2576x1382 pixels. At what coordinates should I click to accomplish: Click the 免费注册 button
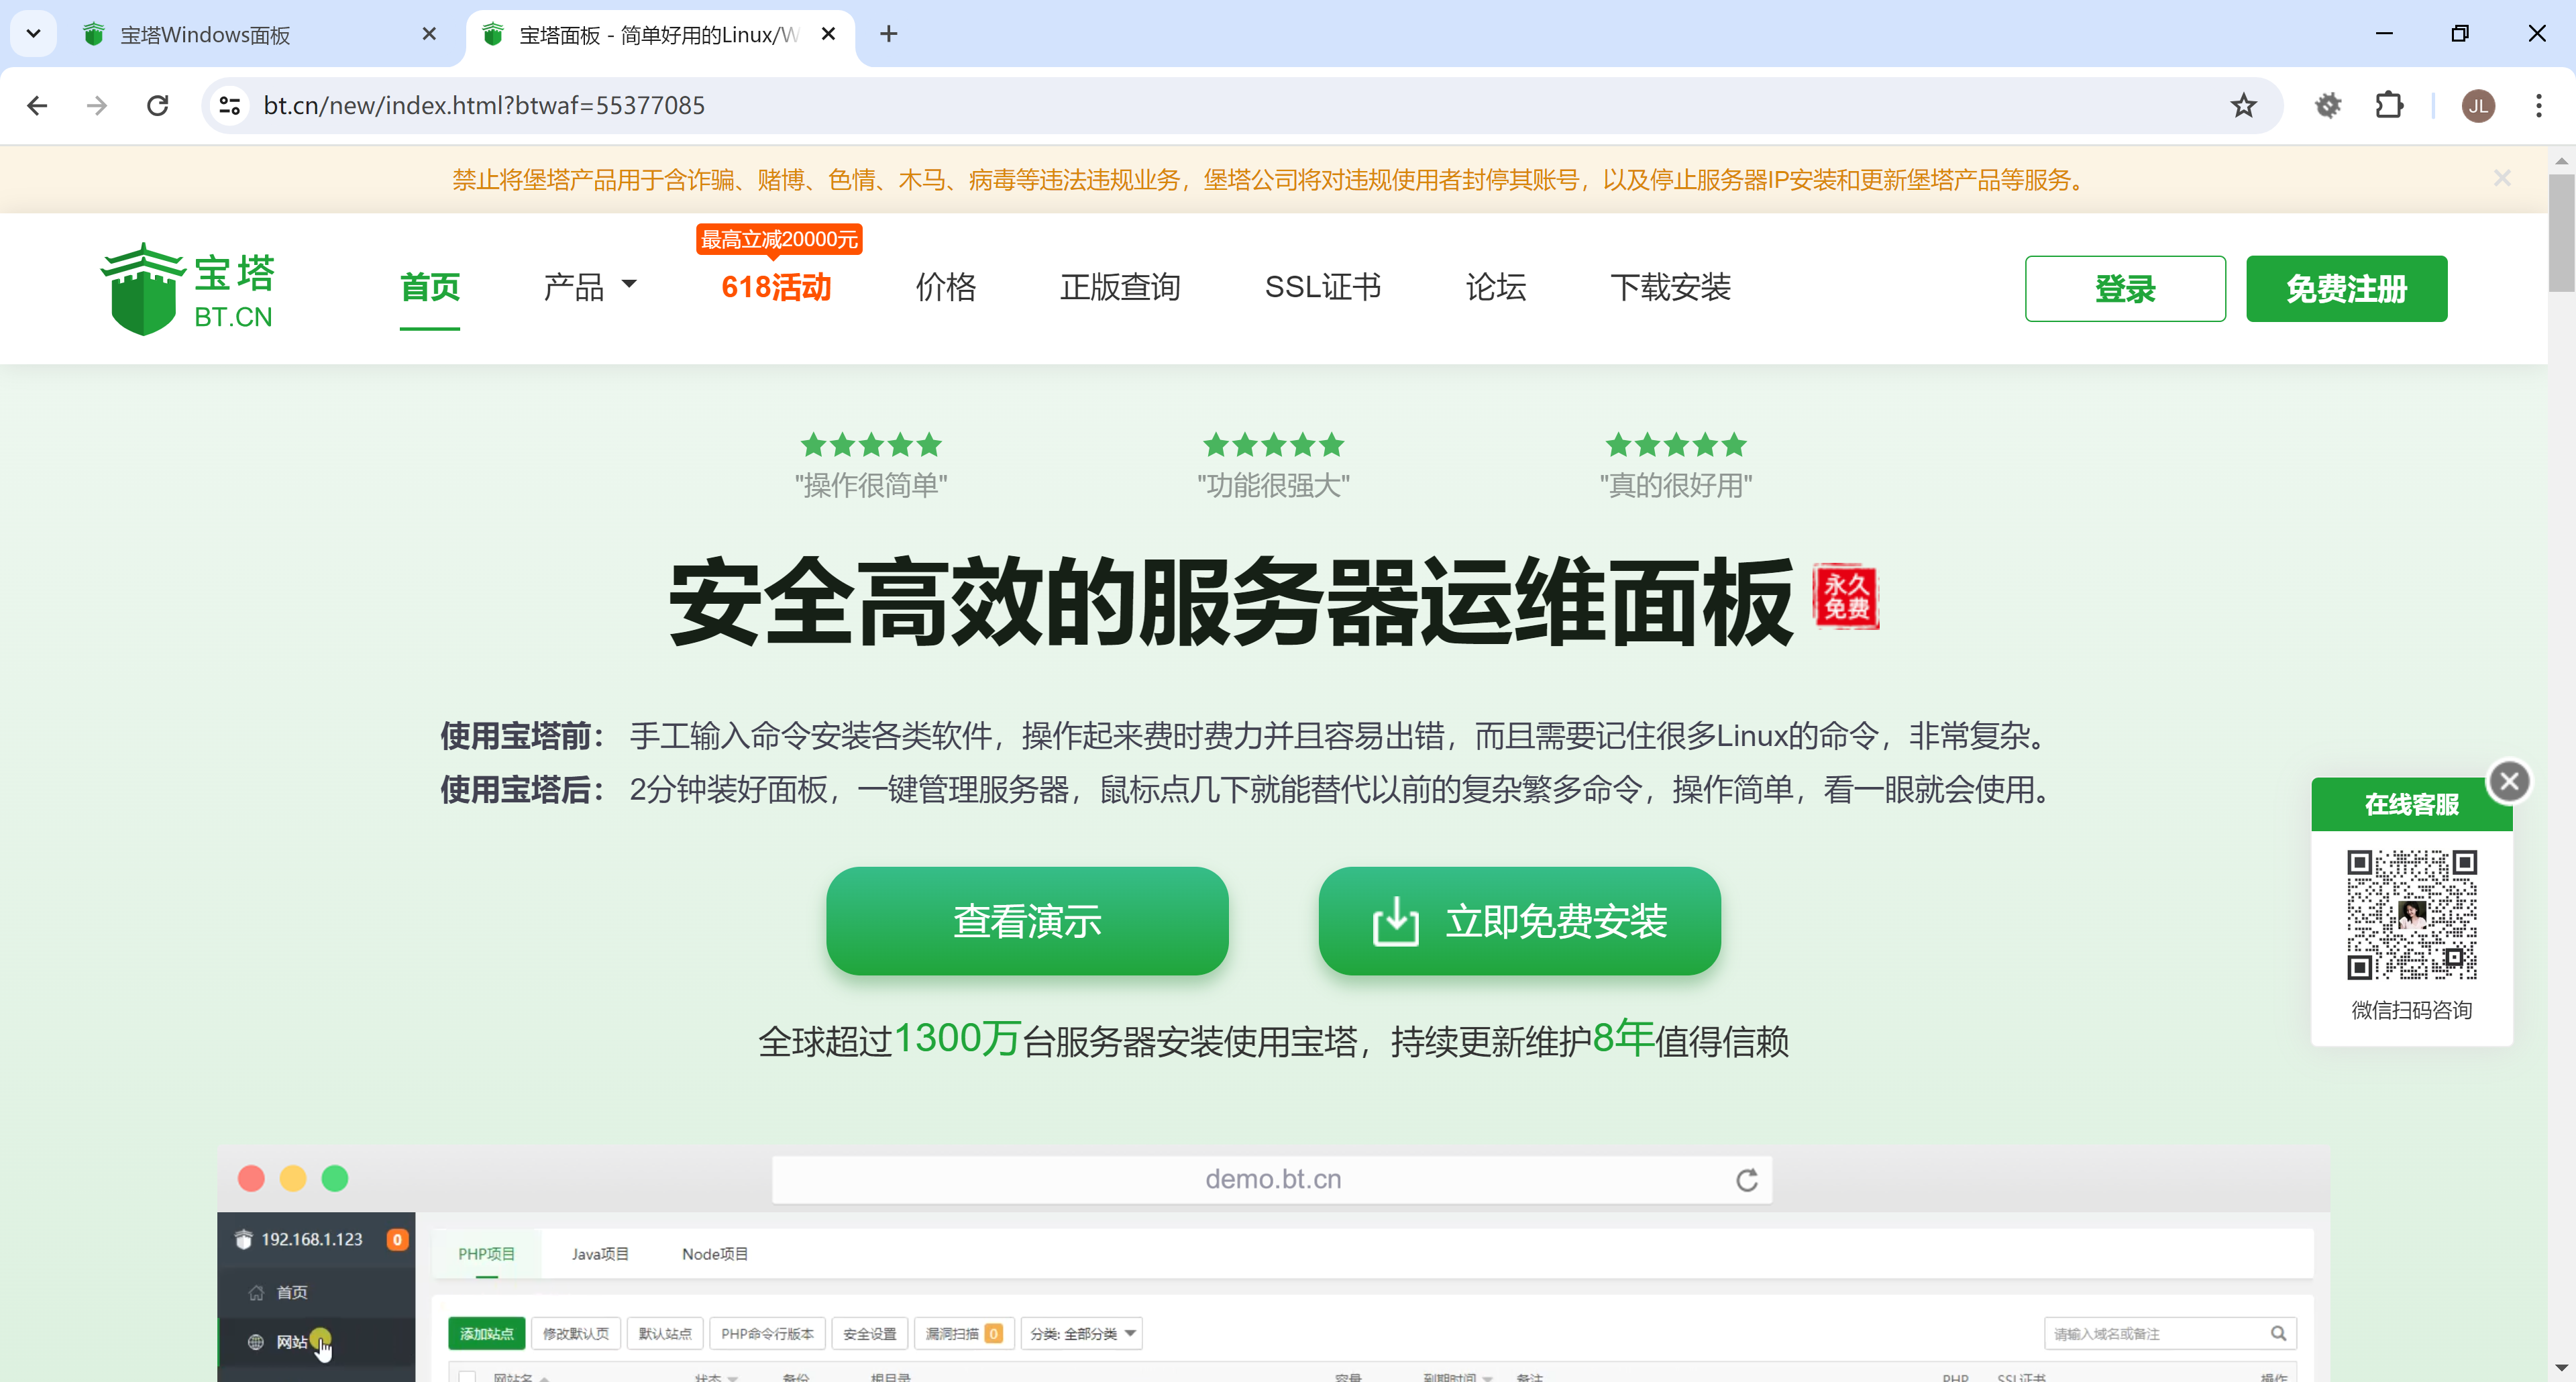2346,289
